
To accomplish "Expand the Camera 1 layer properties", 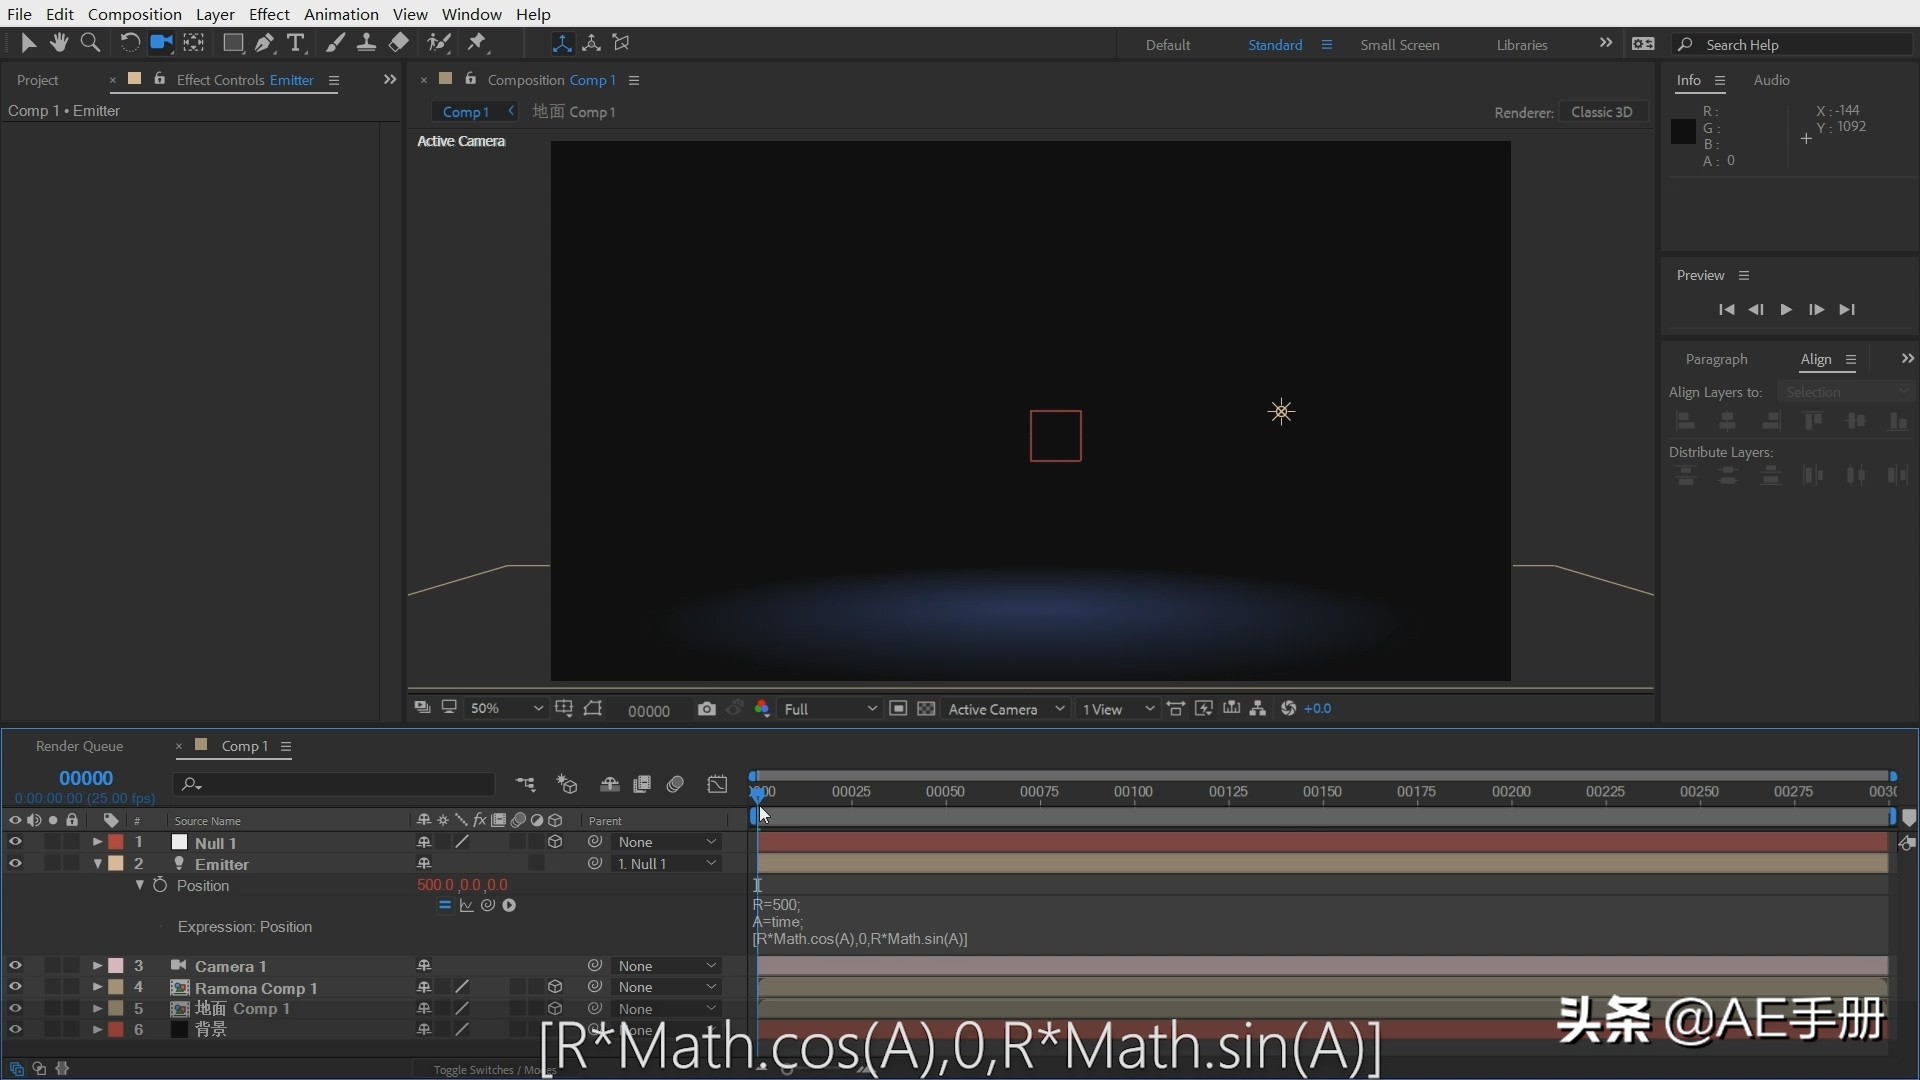I will [x=97, y=966].
